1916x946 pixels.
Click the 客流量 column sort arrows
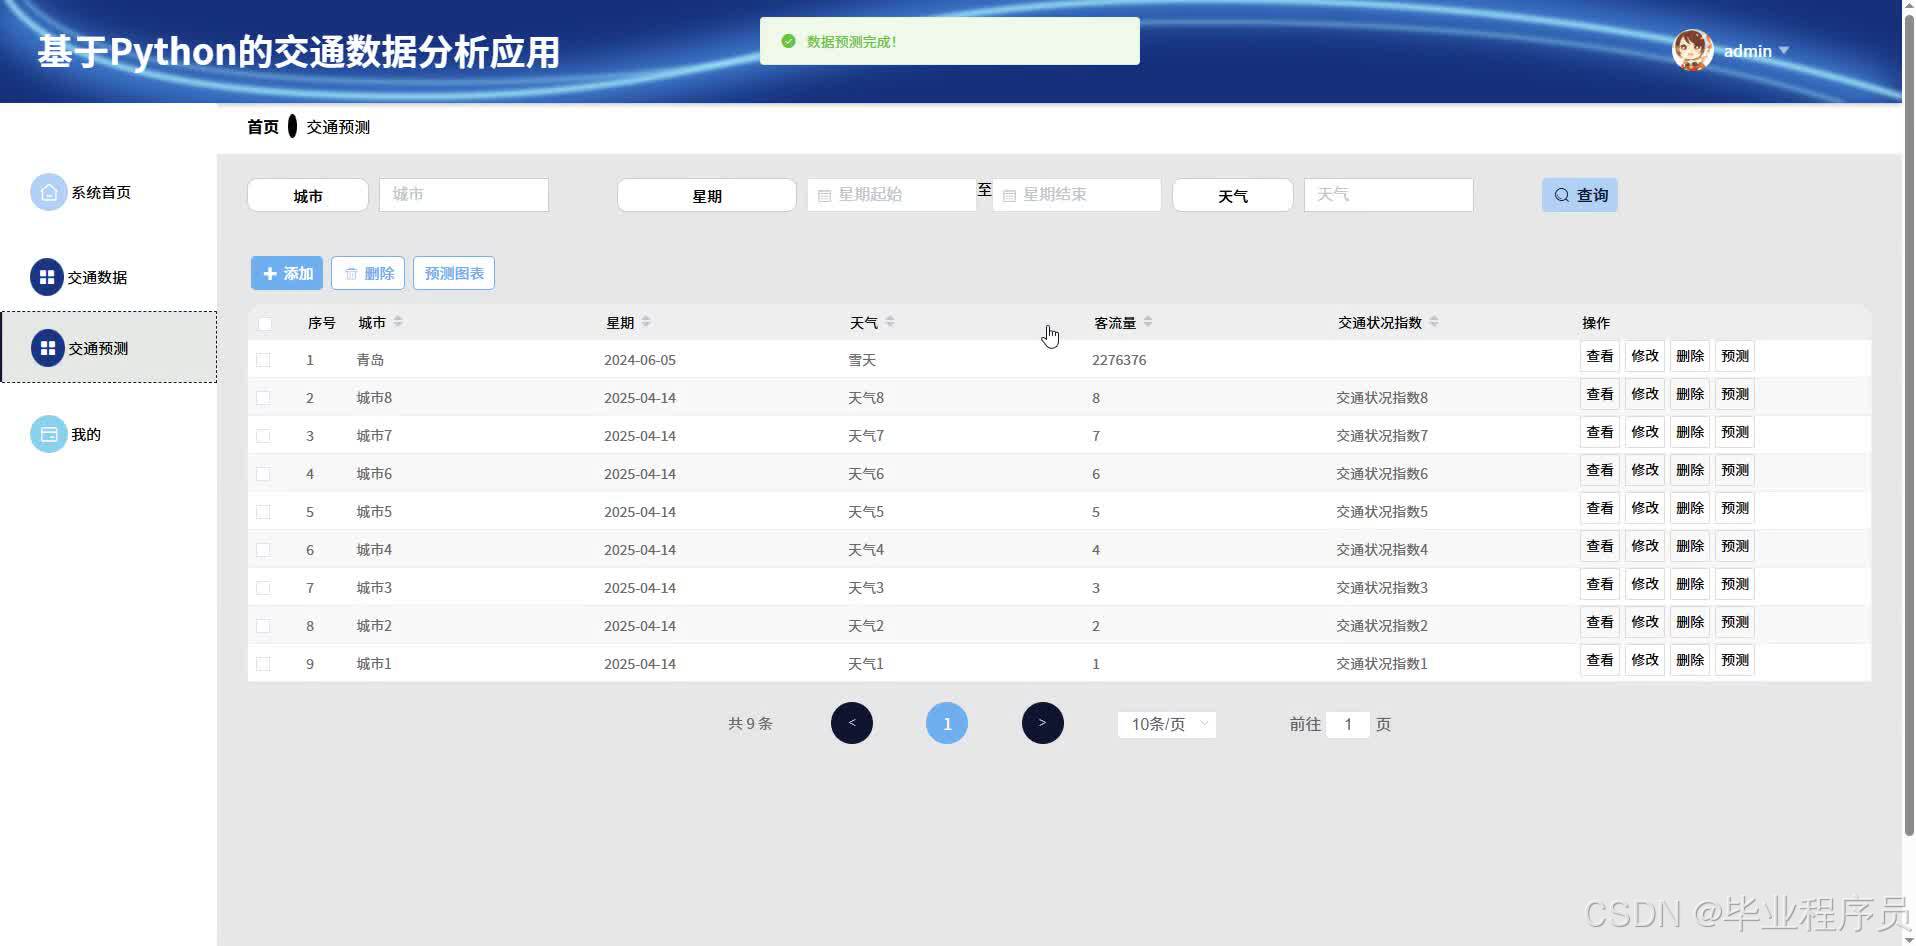click(x=1147, y=321)
